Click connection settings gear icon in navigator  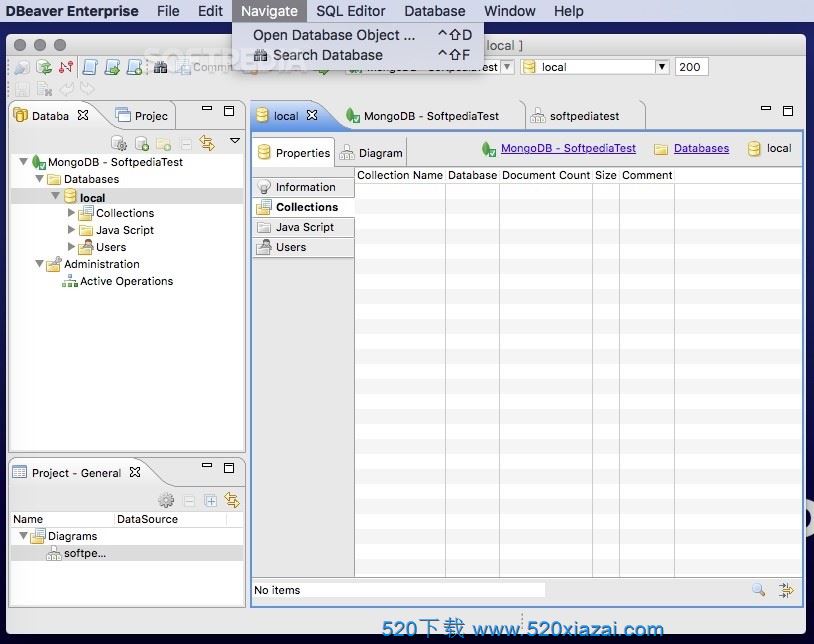click(119, 143)
